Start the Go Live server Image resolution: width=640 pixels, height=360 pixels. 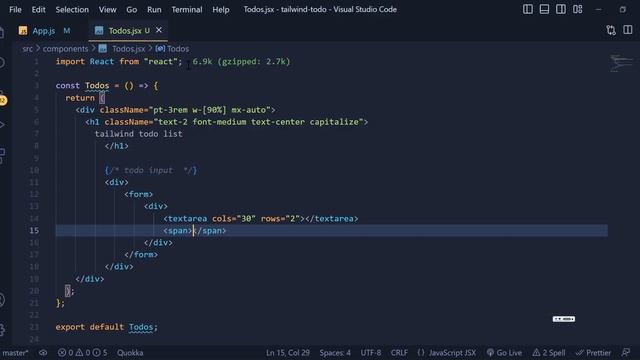[504, 353]
